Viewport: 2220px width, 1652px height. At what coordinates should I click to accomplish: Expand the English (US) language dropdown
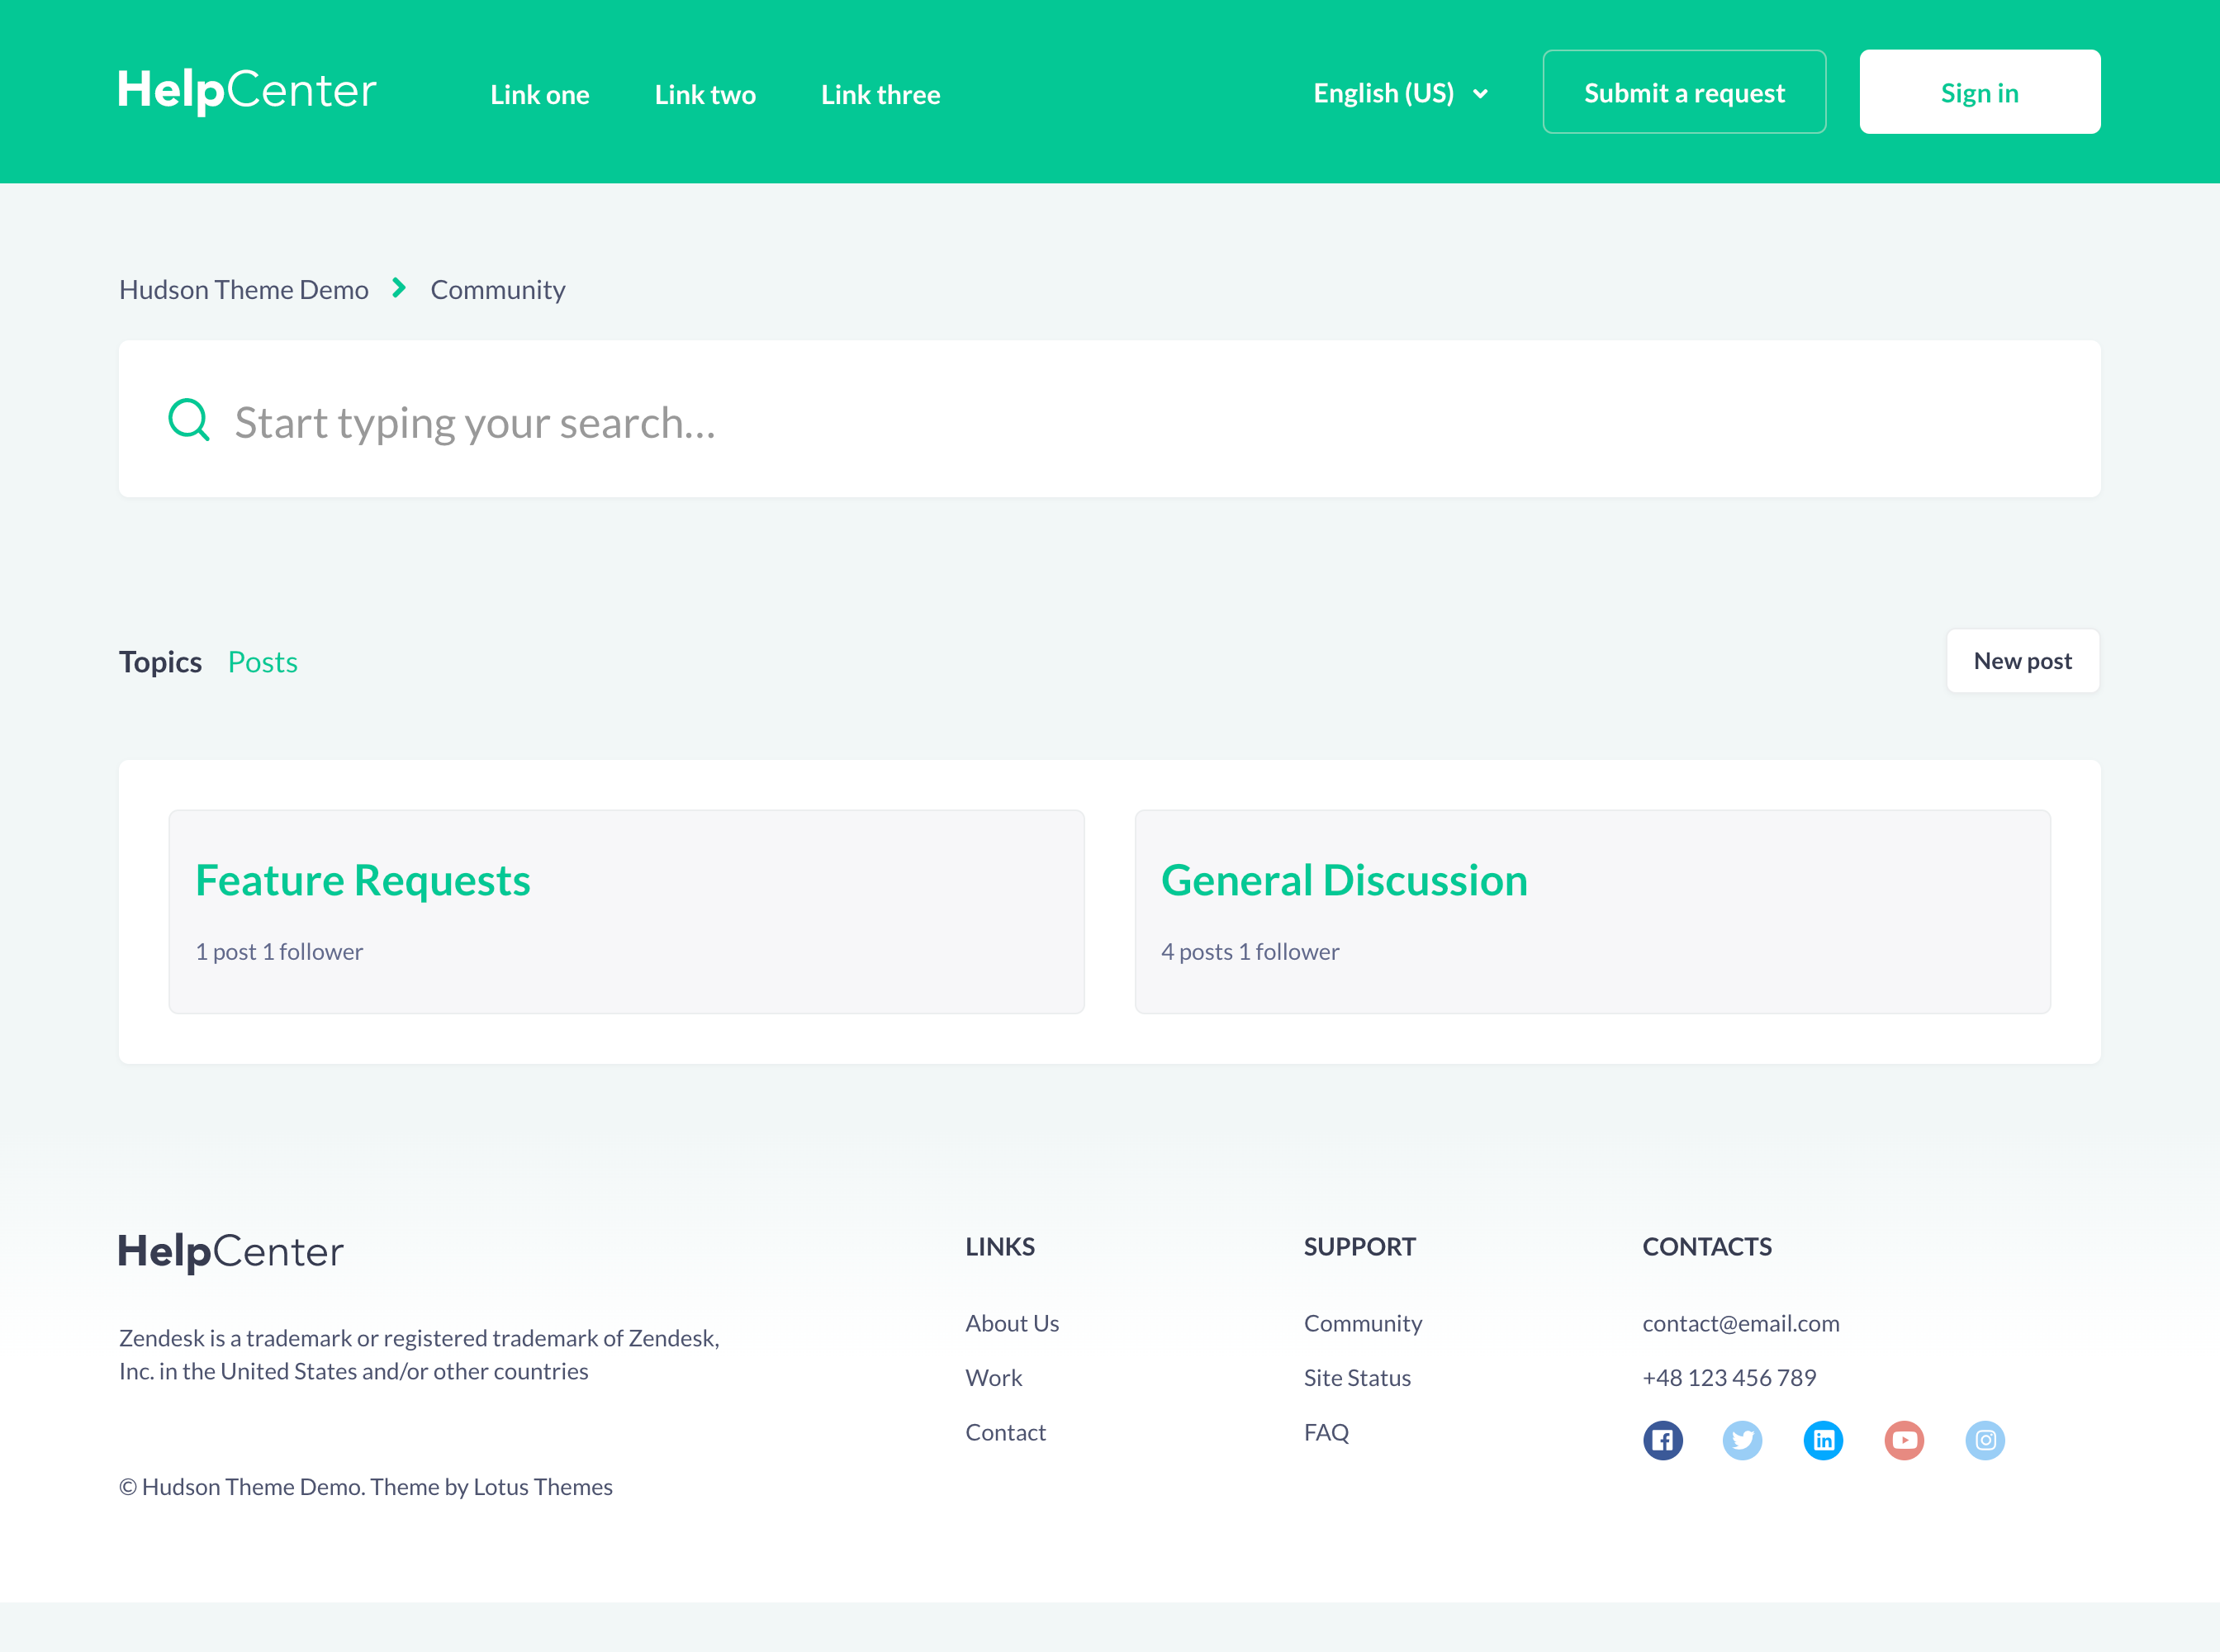(x=1400, y=93)
